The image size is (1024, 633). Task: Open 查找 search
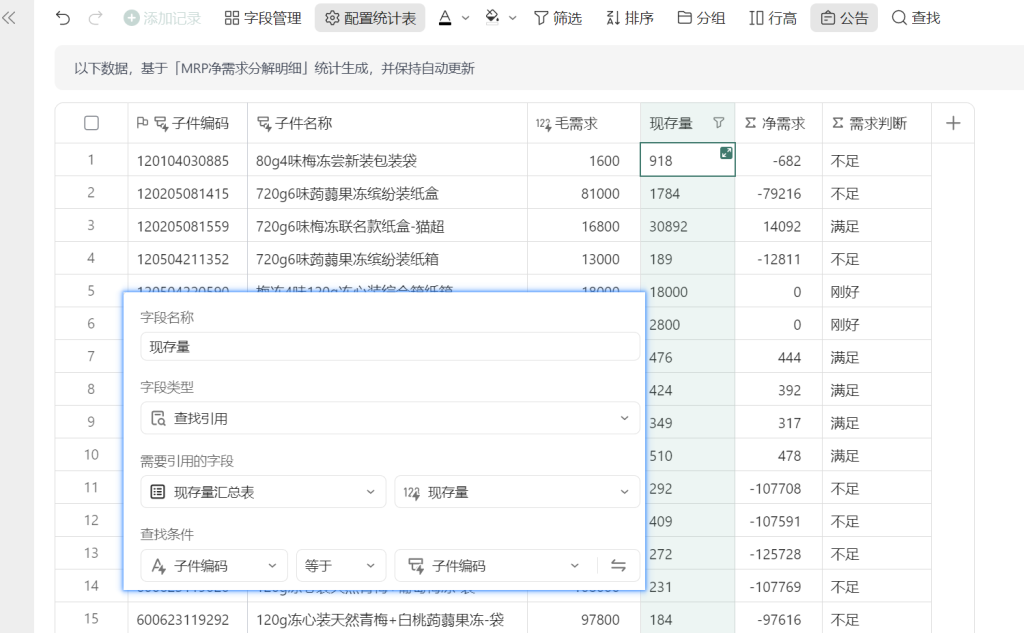coord(916,18)
